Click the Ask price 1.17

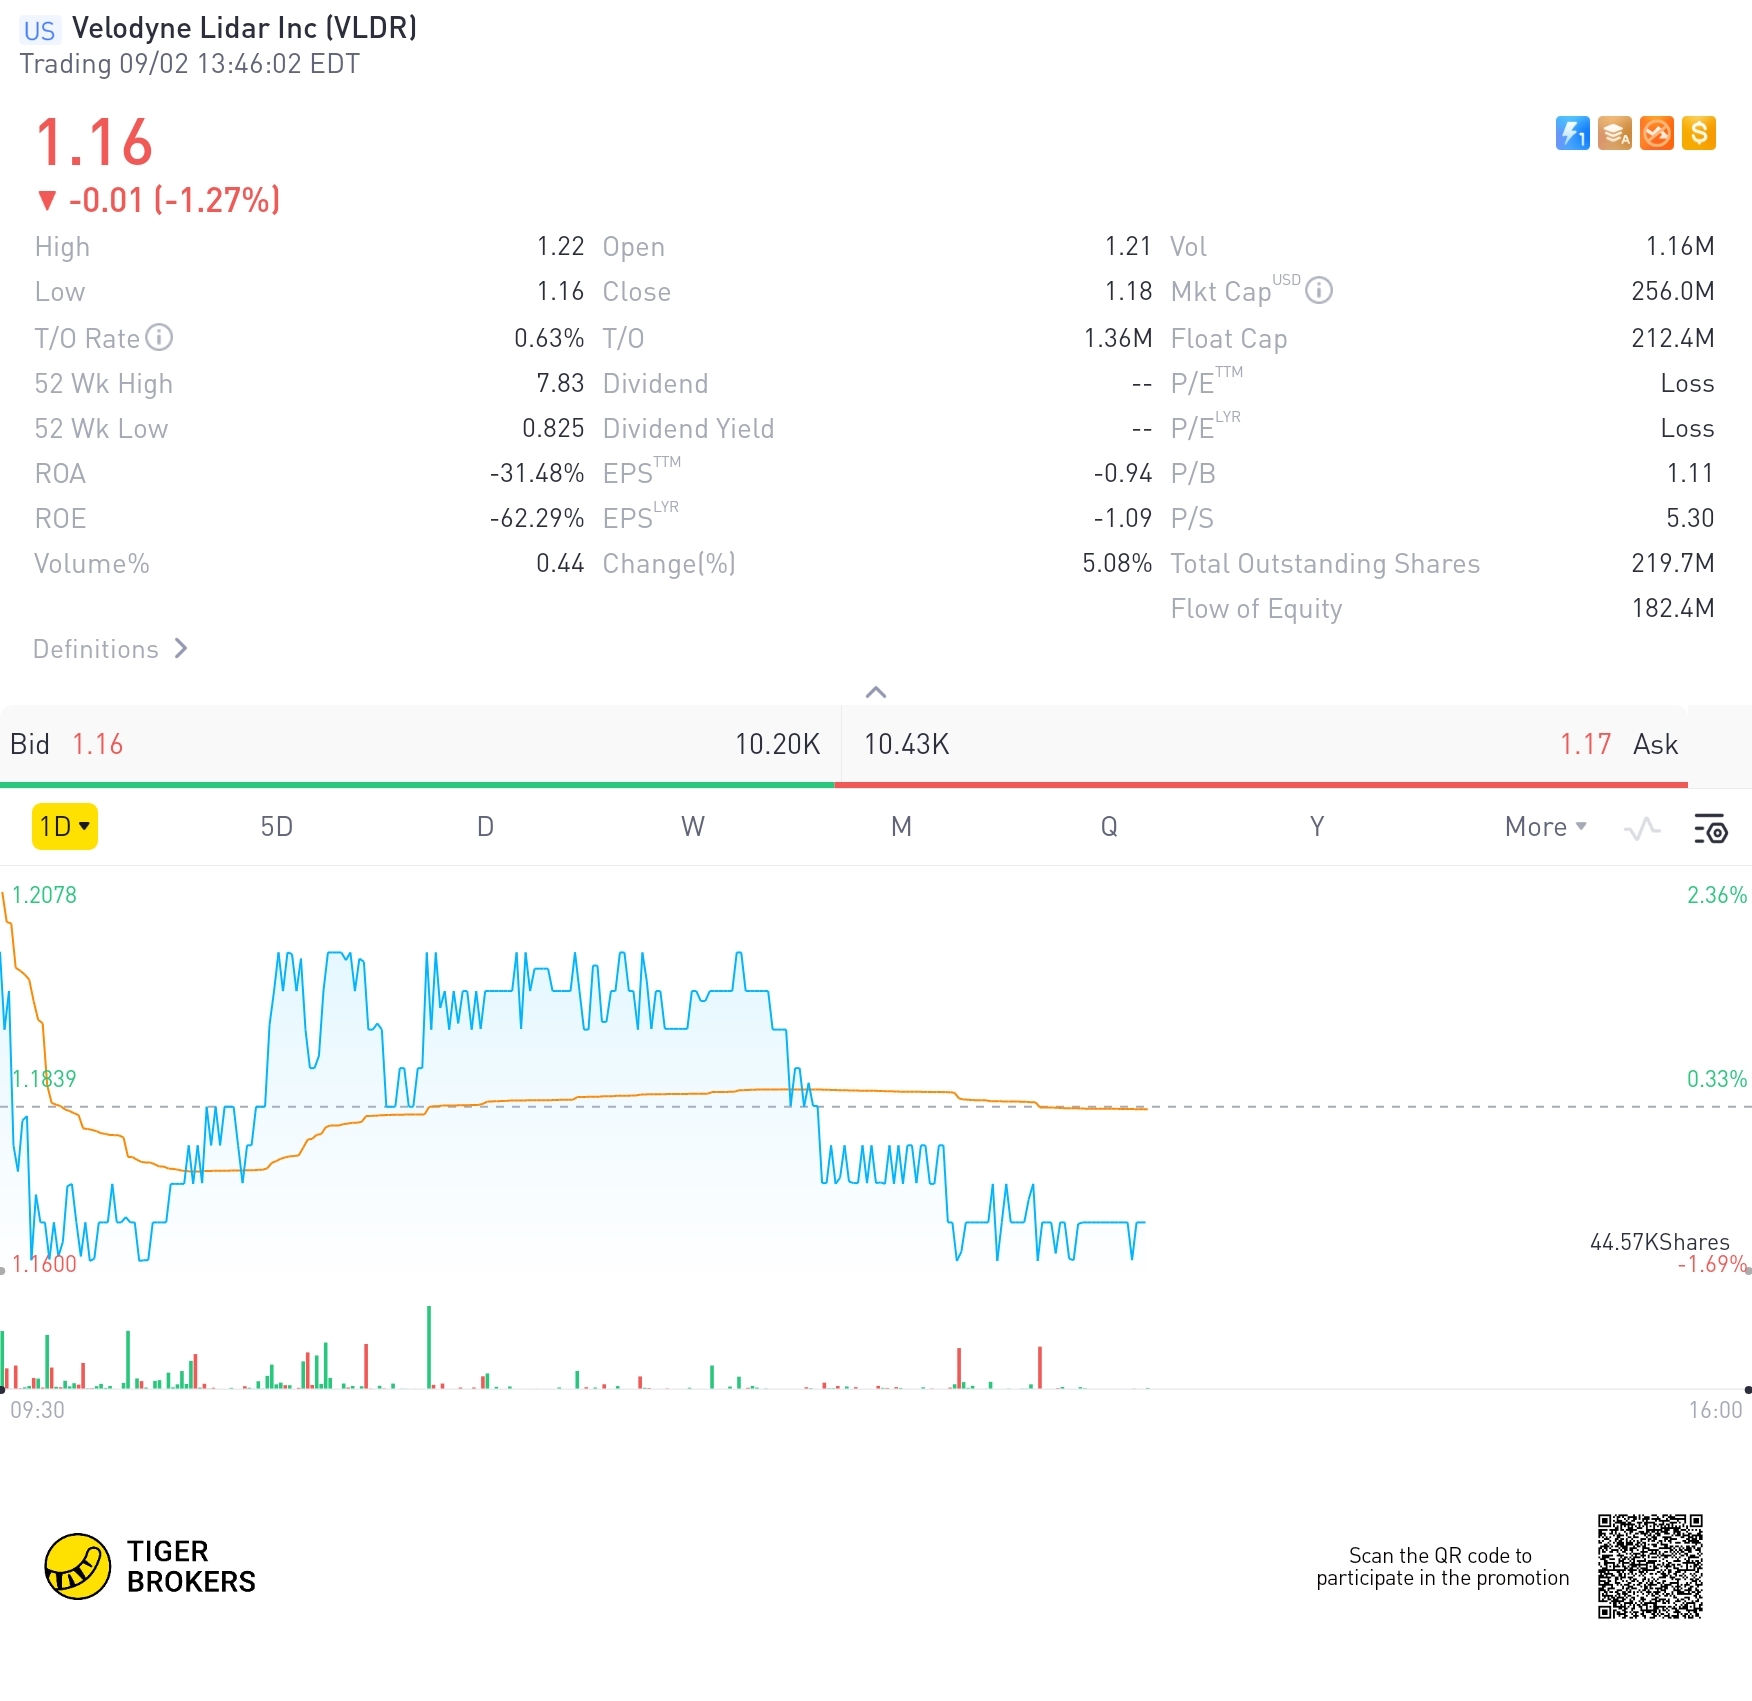click(x=1585, y=744)
